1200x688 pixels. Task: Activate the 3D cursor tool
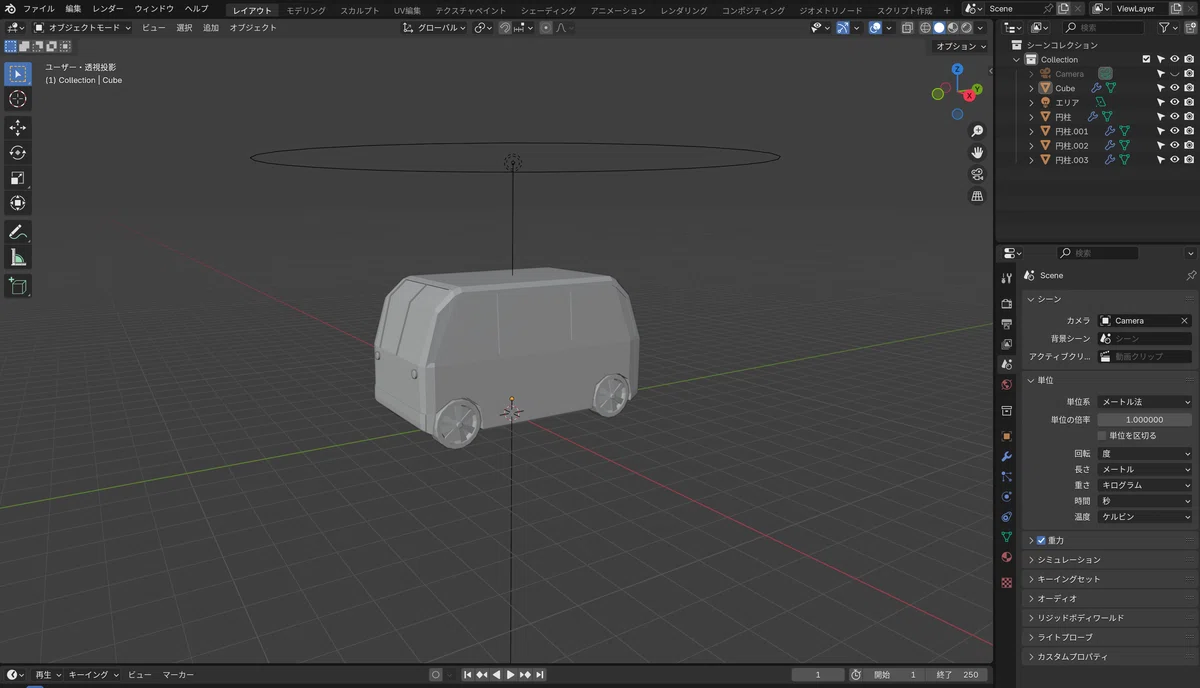18,99
